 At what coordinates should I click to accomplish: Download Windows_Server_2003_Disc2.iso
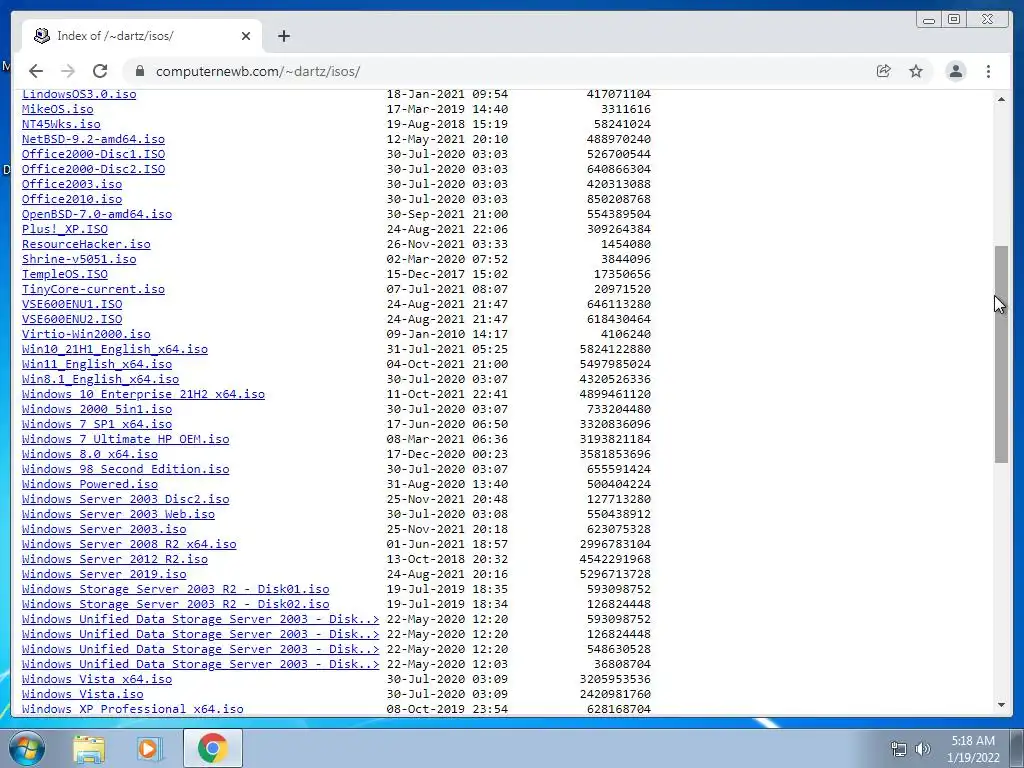click(125, 500)
